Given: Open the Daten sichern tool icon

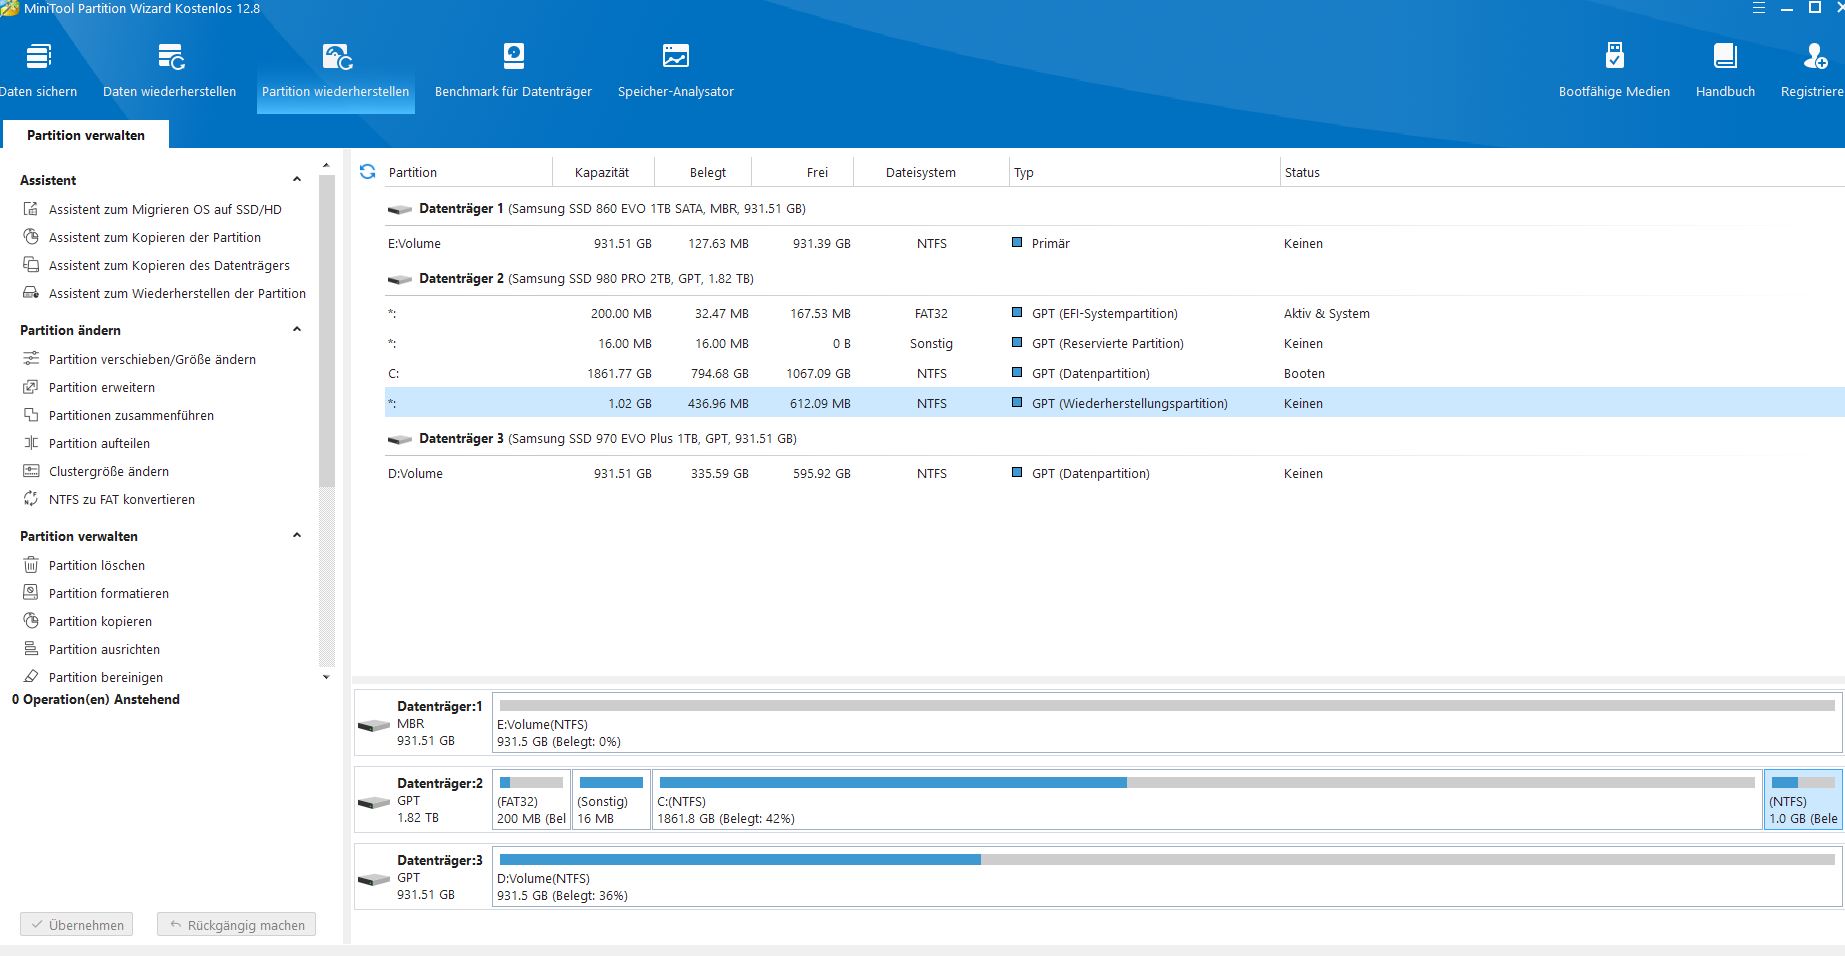Looking at the screenshot, I should 39,56.
